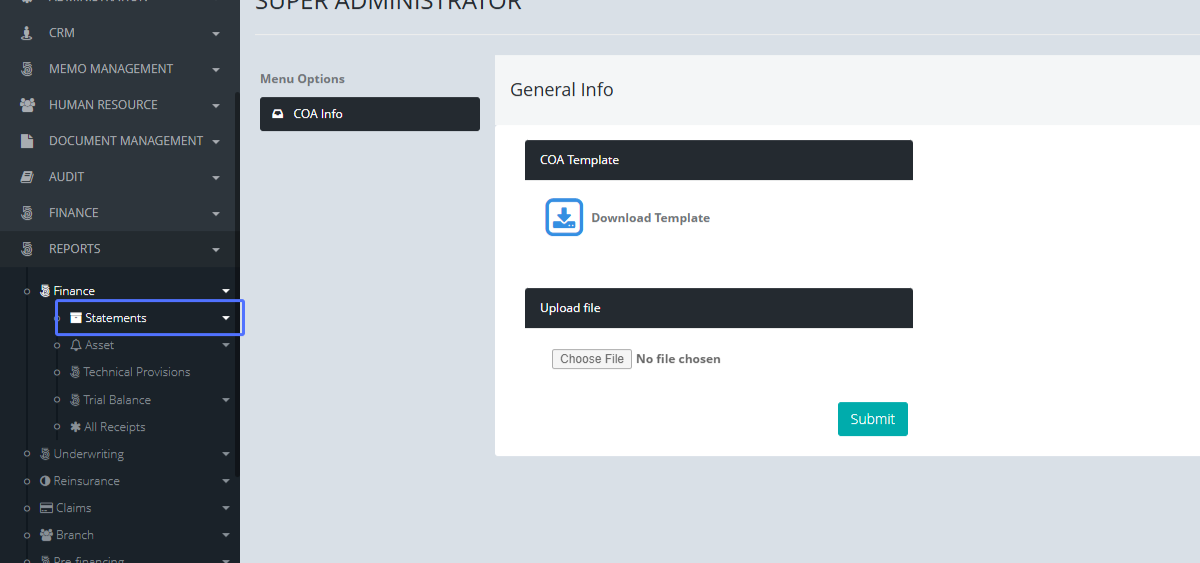Click the Download Template link text
Image resolution: width=1200 pixels, height=563 pixels.
[x=650, y=218]
